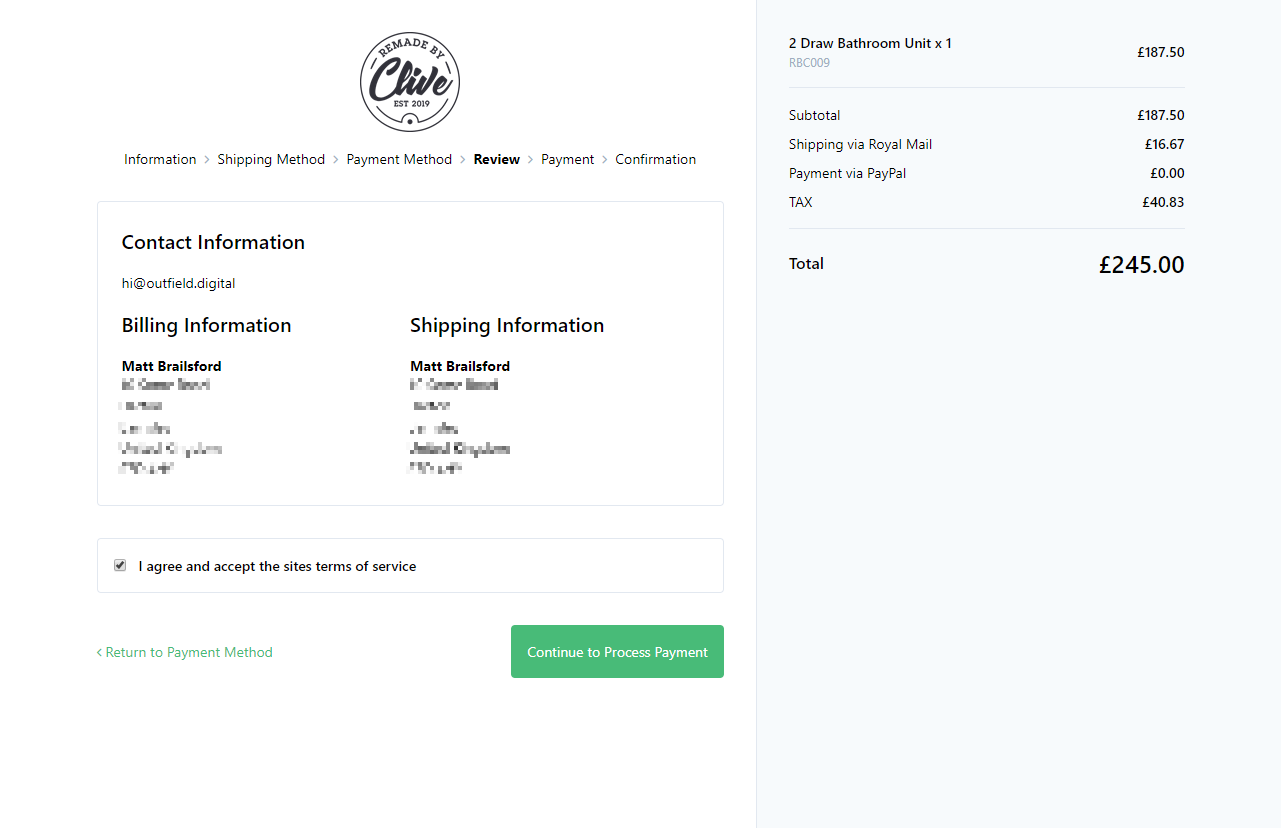Open the Shipping Method step
This screenshot has height=828, width=1281.
click(x=271, y=160)
